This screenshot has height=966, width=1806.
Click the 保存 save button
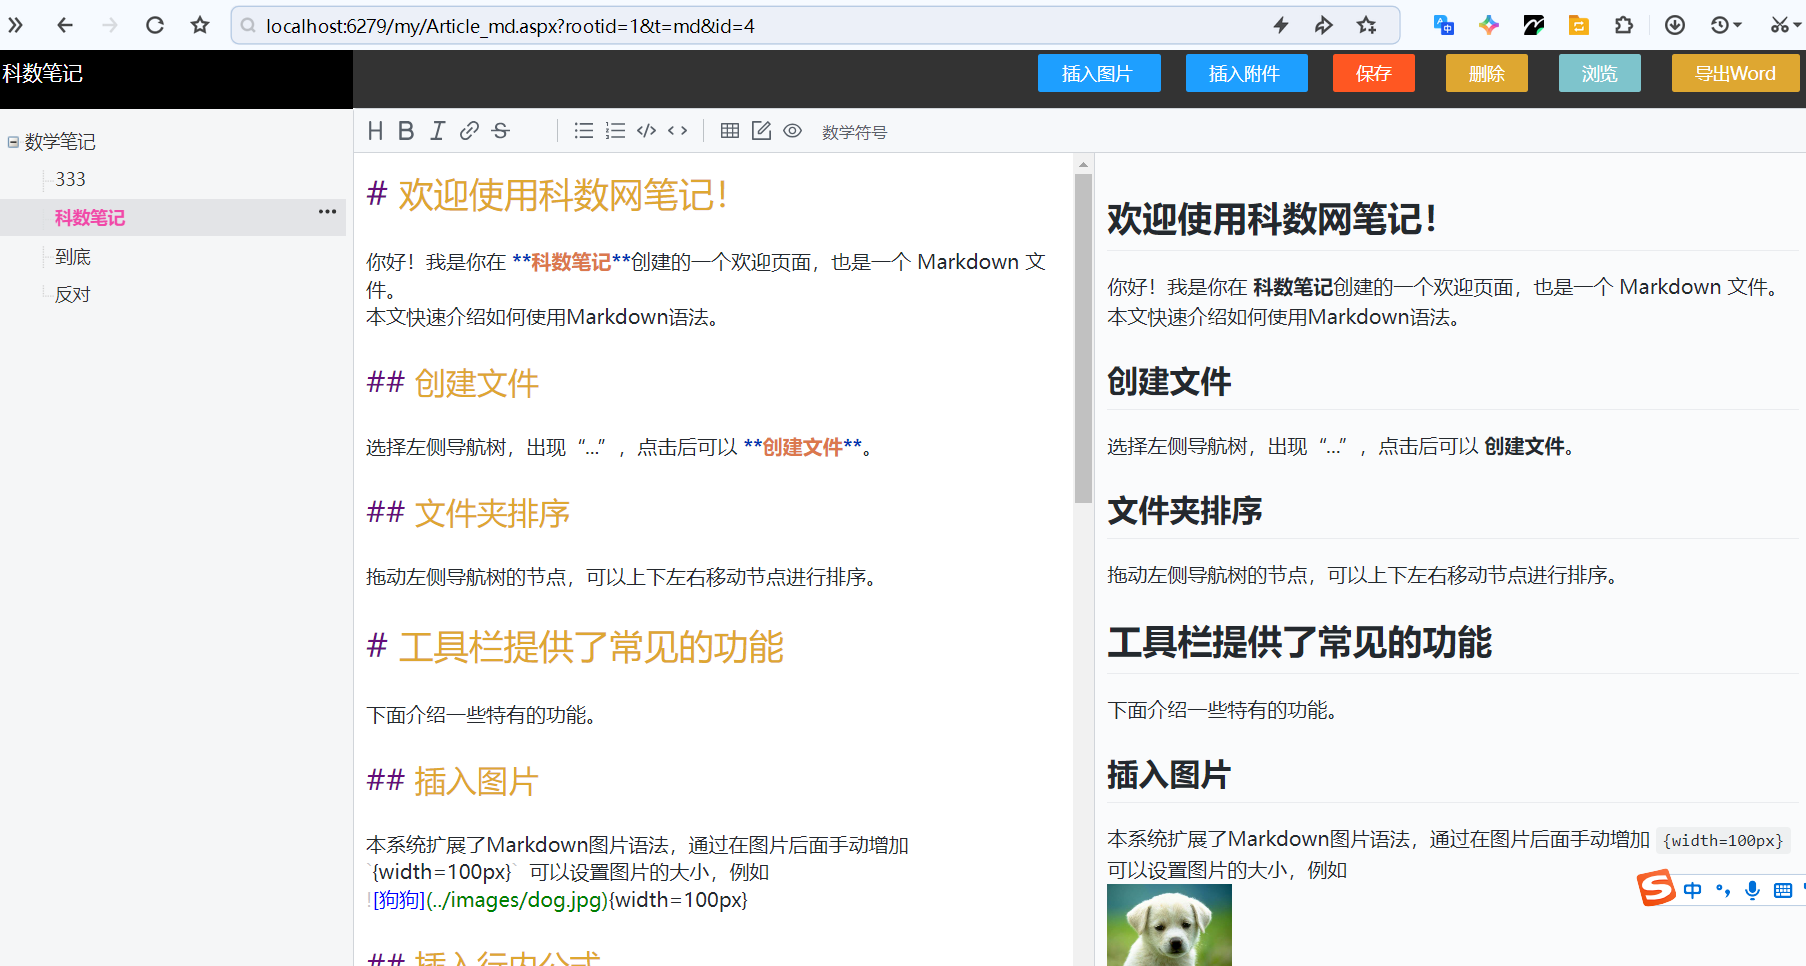(x=1373, y=73)
